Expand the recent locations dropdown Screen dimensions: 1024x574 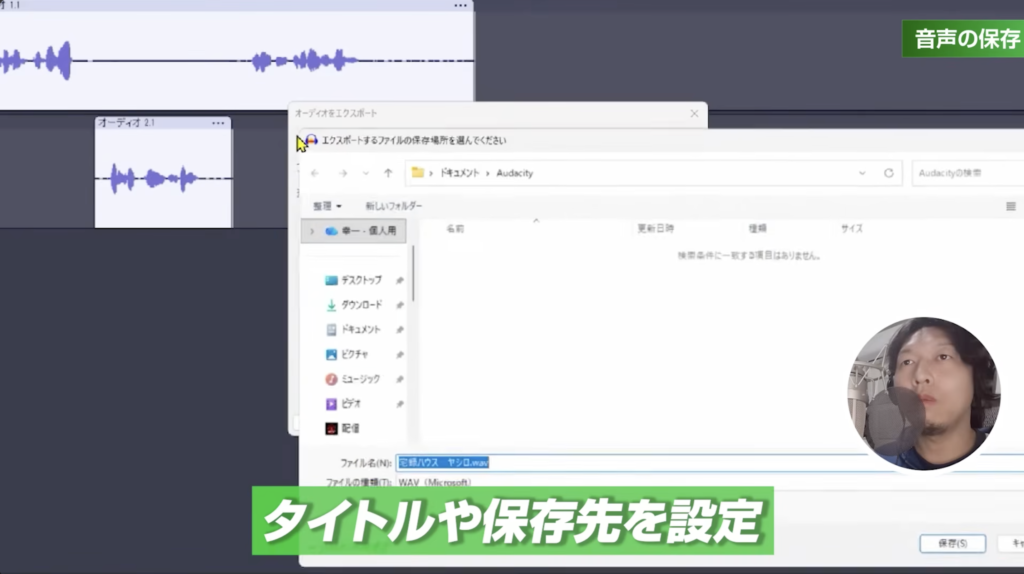point(365,173)
